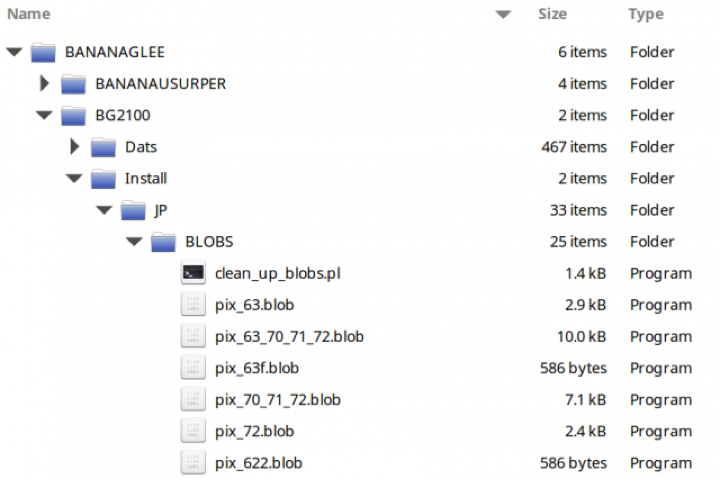
Task: Sort by the Size column header
Action: click(552, 14)
